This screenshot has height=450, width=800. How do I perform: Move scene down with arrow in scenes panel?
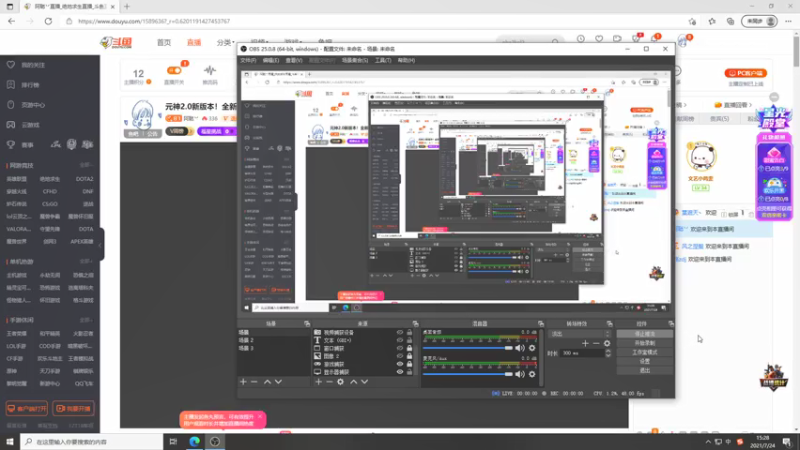(x=278, y=382)
